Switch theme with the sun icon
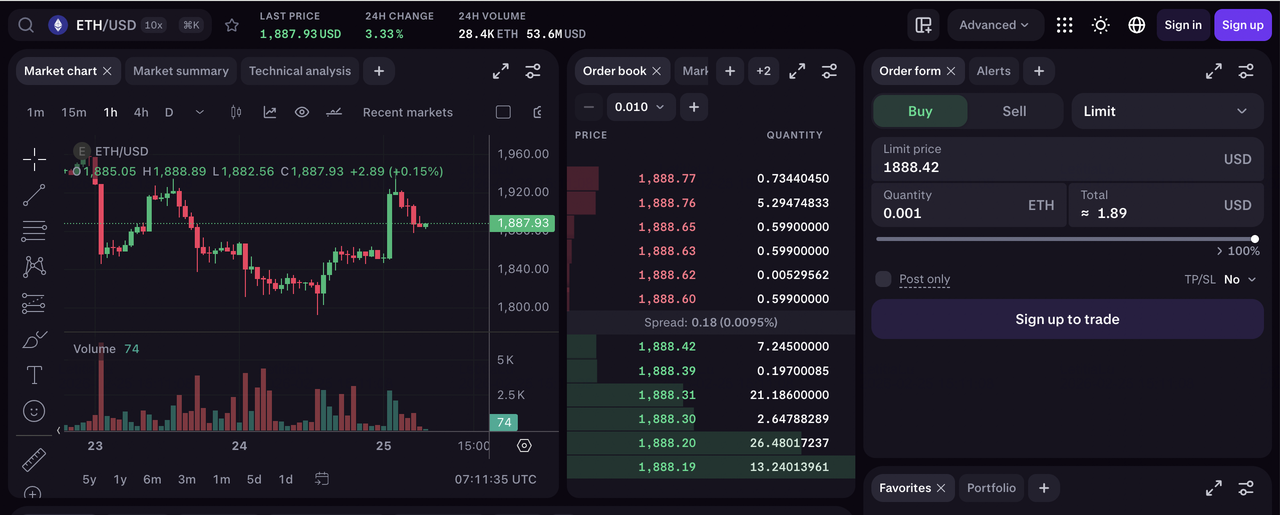 pos(1101,25)
